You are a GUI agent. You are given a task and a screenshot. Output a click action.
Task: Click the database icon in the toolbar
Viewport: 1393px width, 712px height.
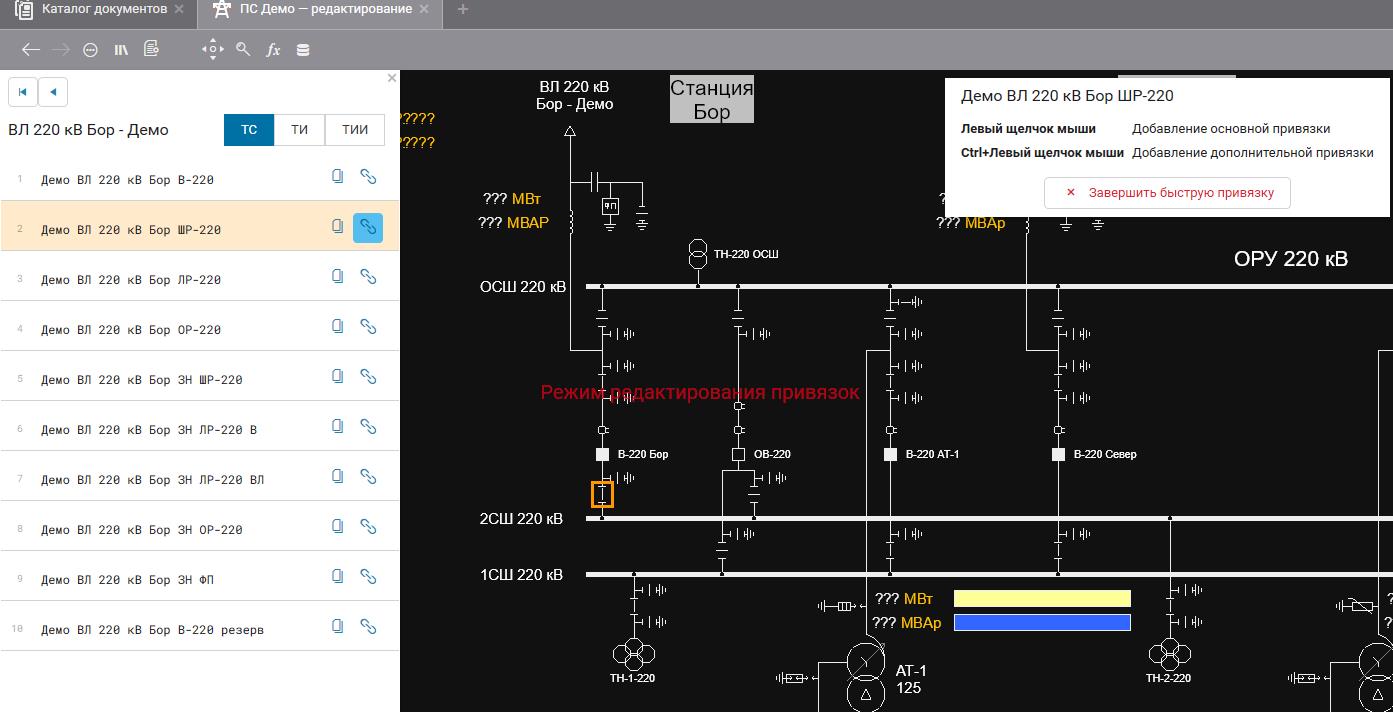point(303,49)
